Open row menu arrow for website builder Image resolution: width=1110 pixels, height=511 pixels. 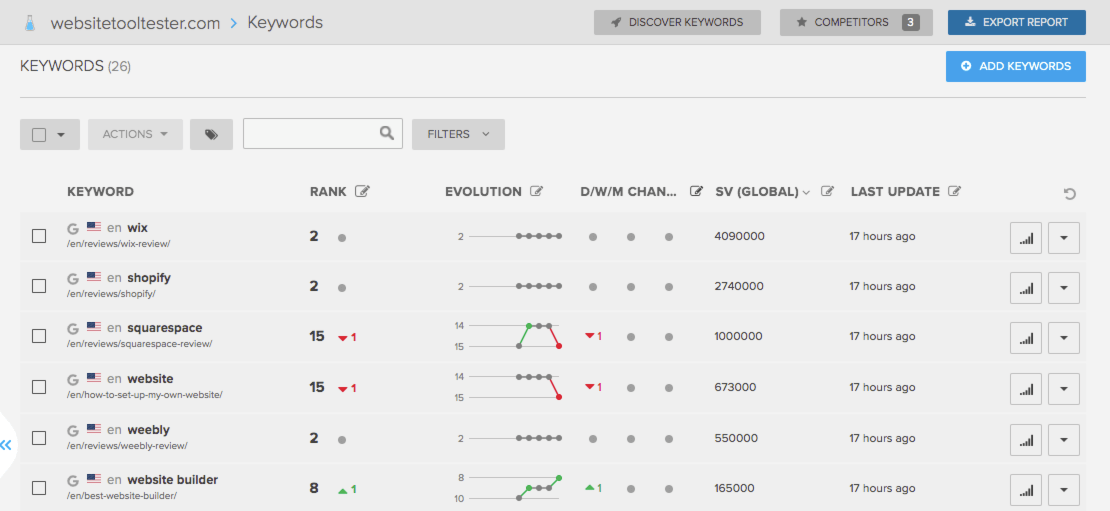click(1063, 490)
